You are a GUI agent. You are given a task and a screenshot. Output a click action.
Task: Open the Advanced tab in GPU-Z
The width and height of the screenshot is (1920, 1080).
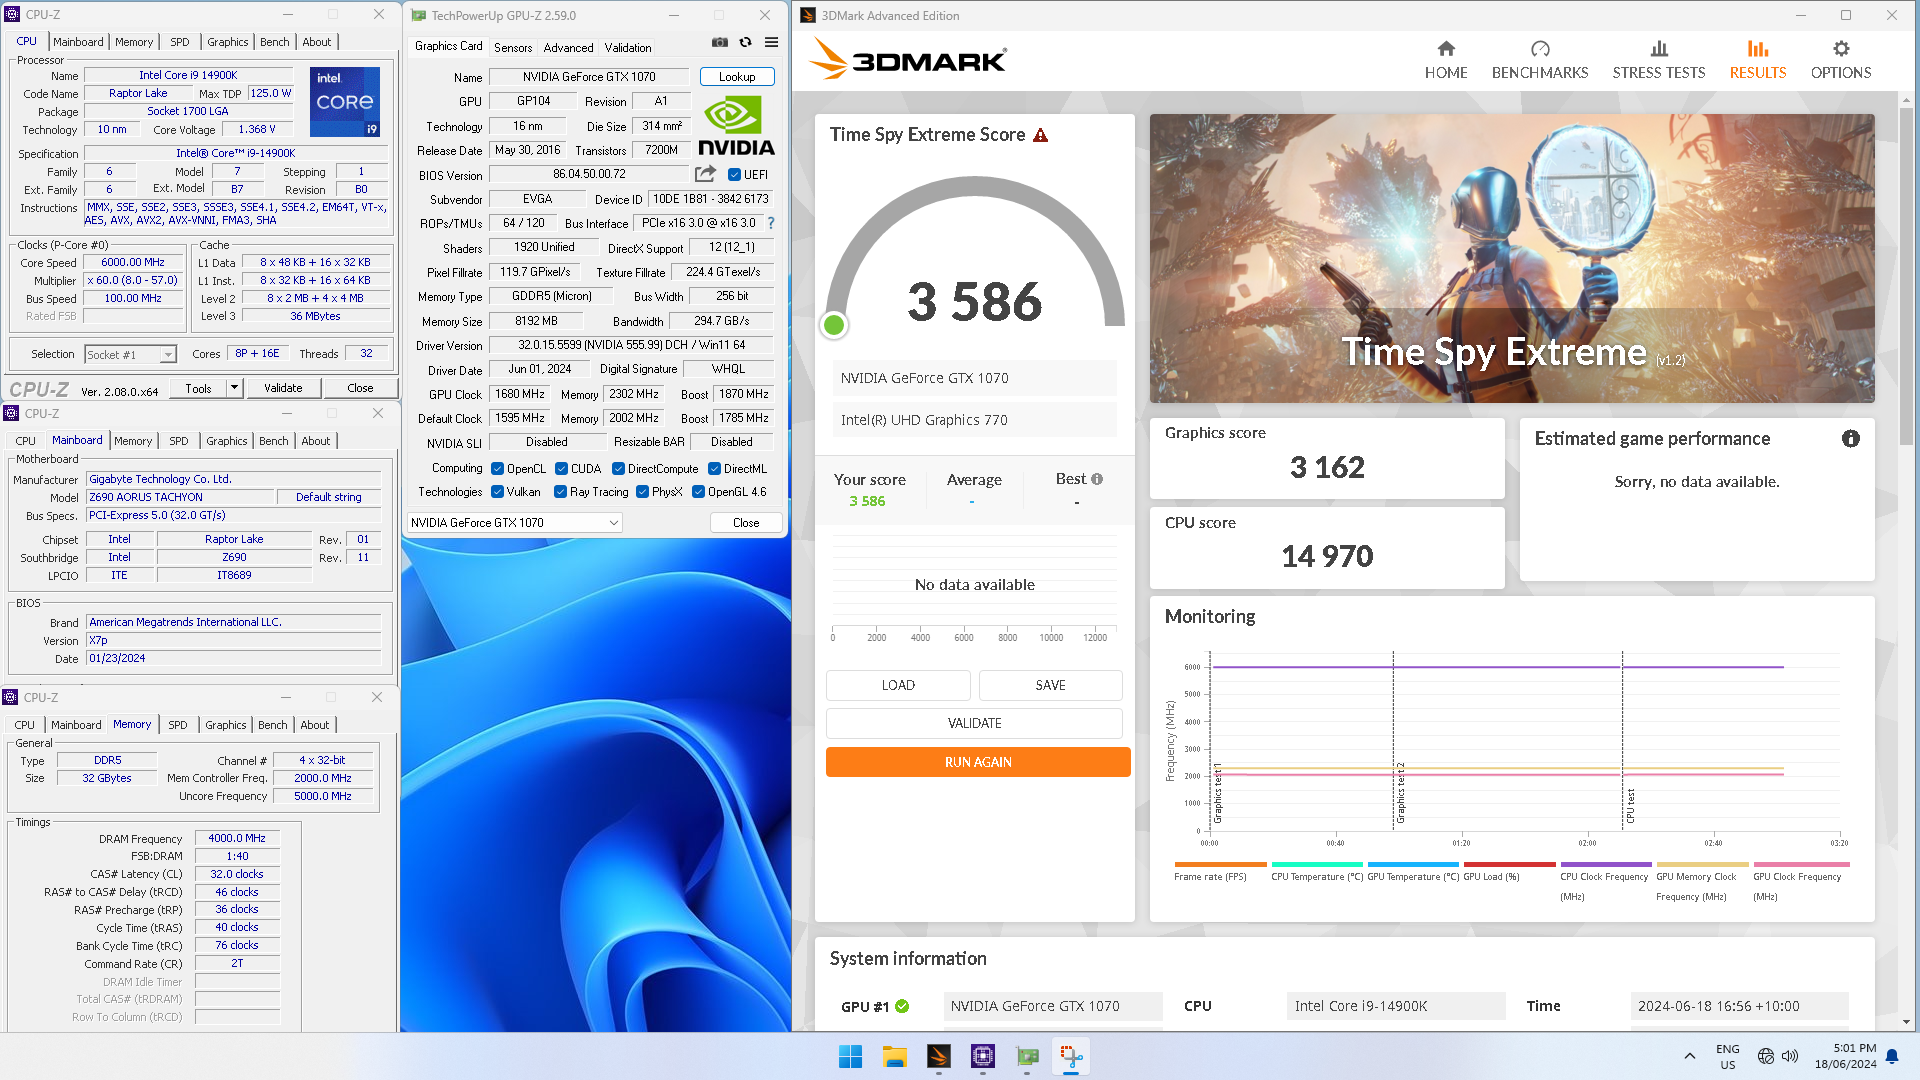[x=568, y=47]
